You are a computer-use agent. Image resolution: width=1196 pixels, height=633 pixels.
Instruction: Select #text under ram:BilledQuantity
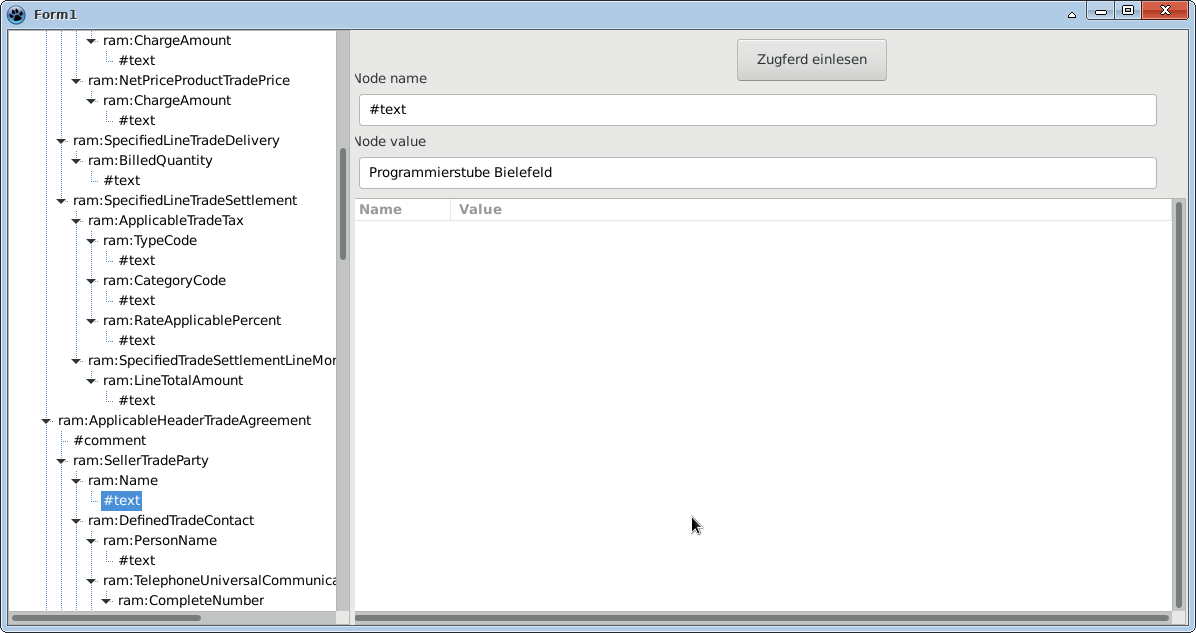[122, 180]
